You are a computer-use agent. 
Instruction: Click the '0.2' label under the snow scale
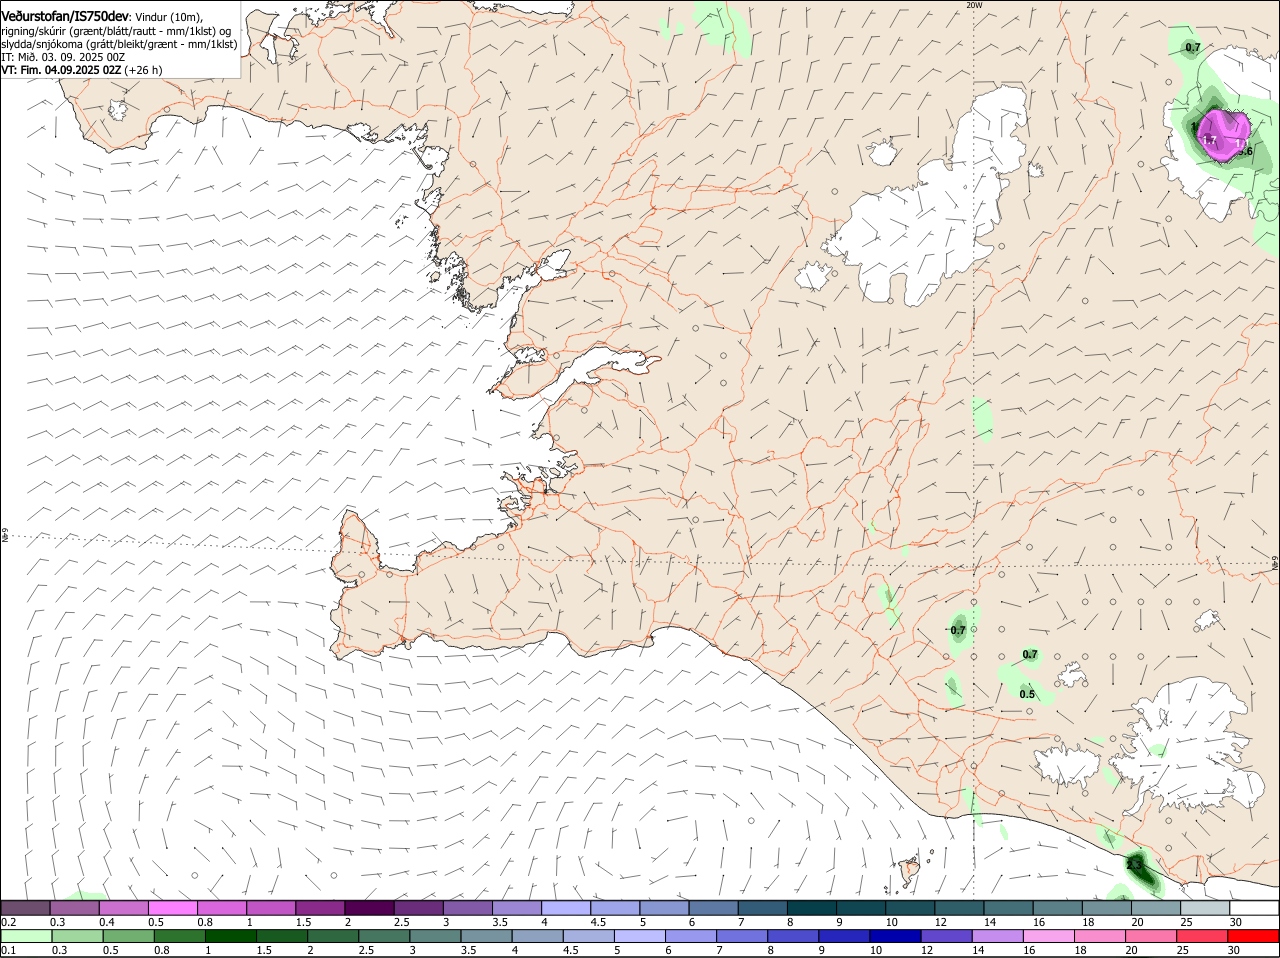[8, 921]
